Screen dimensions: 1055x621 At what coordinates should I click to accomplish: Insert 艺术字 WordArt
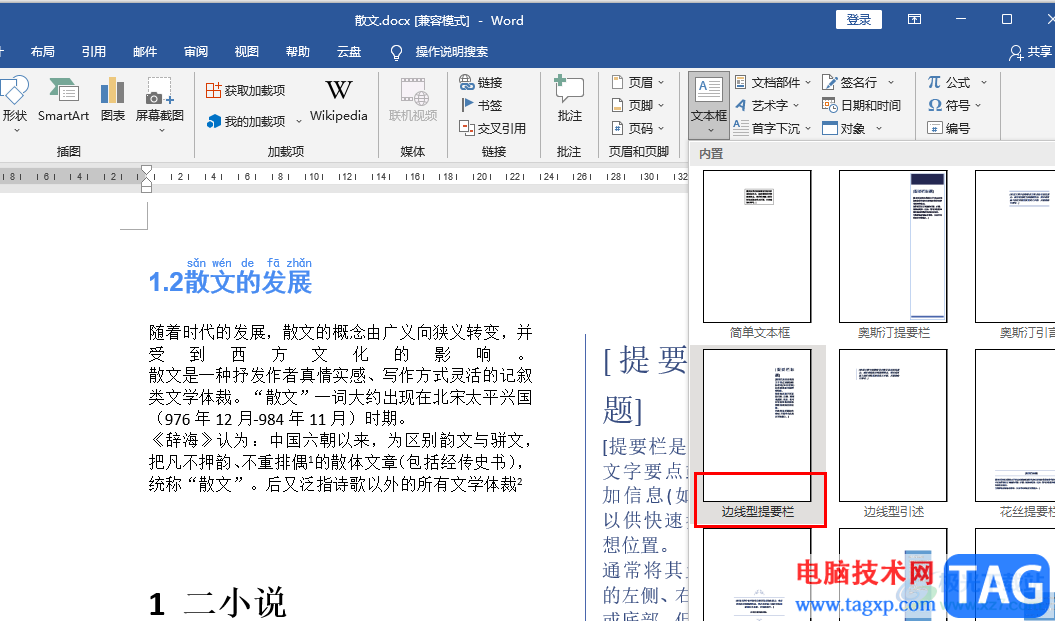766,106
